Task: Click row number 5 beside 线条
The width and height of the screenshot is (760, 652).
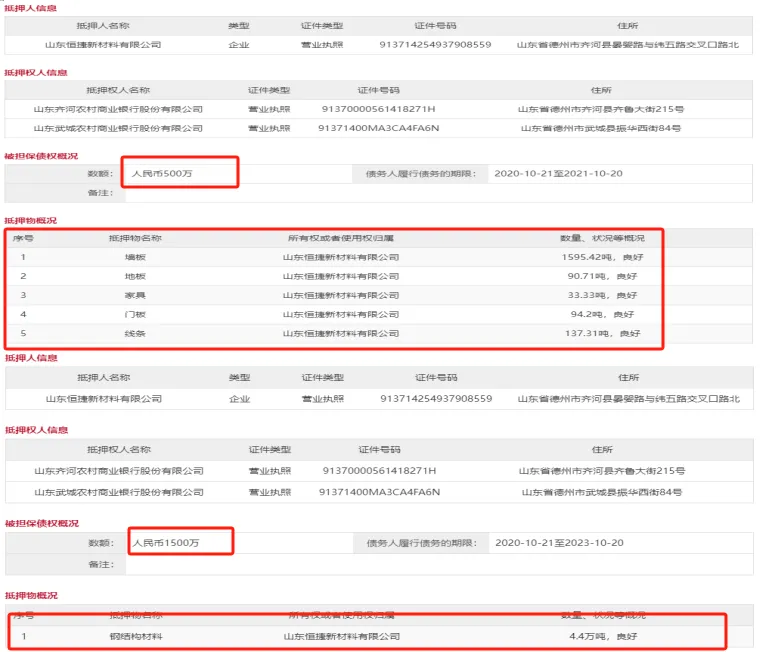Action: click(x=23, y=334)
